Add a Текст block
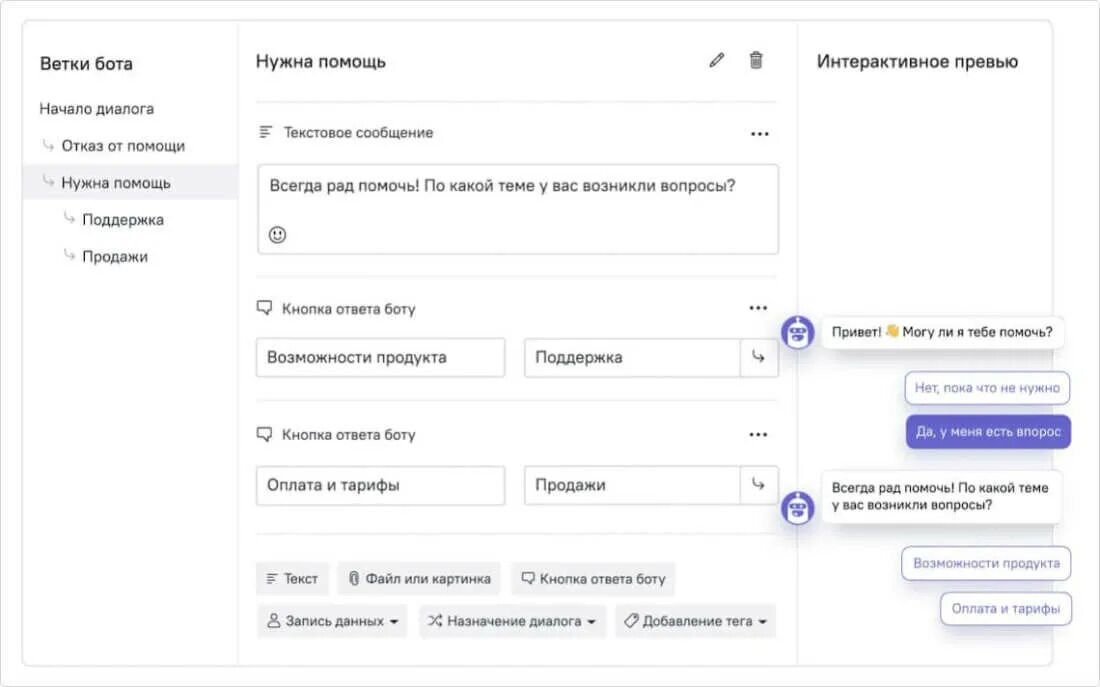 pos(291,579)
